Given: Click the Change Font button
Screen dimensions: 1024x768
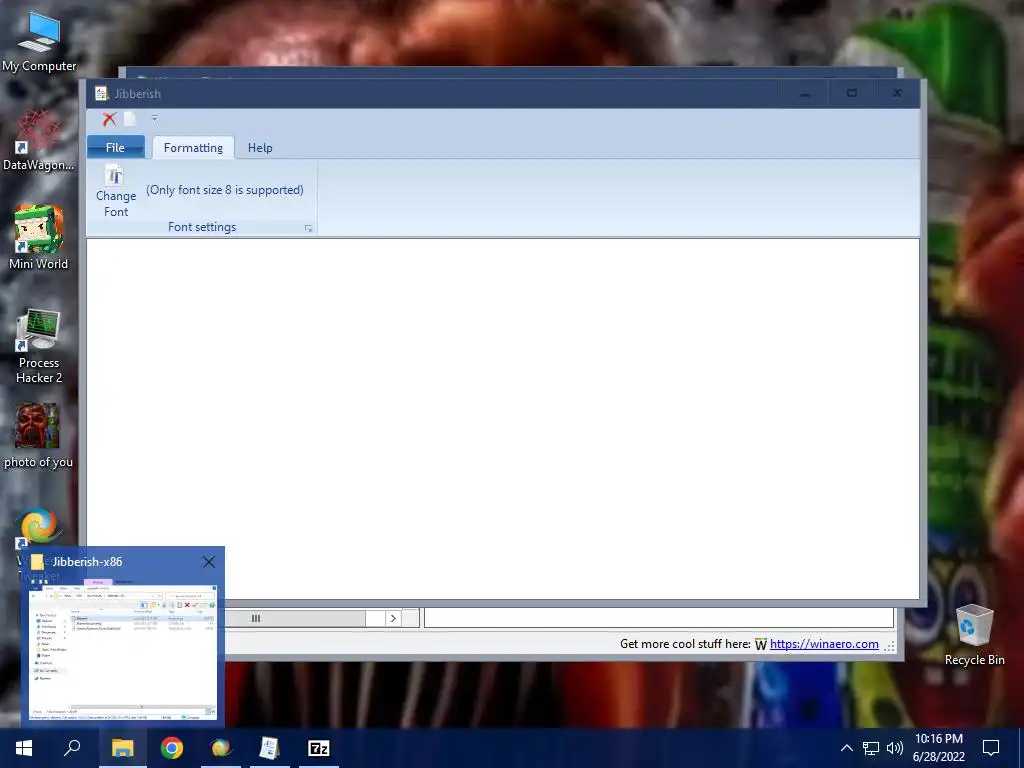Looking at the screenshot, I should [x=116, y=191].
